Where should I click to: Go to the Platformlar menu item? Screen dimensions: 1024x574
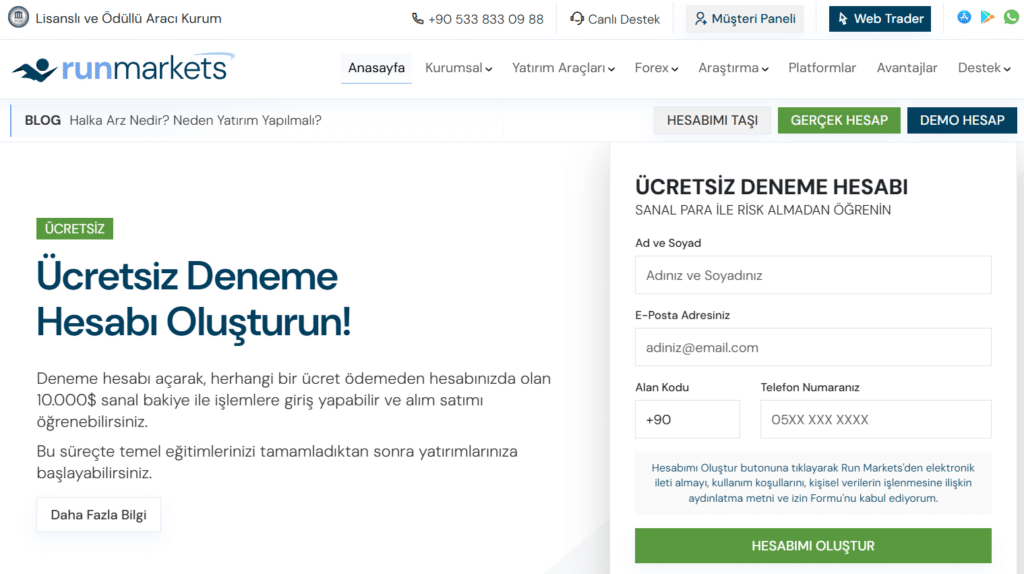tap(822, 68)
